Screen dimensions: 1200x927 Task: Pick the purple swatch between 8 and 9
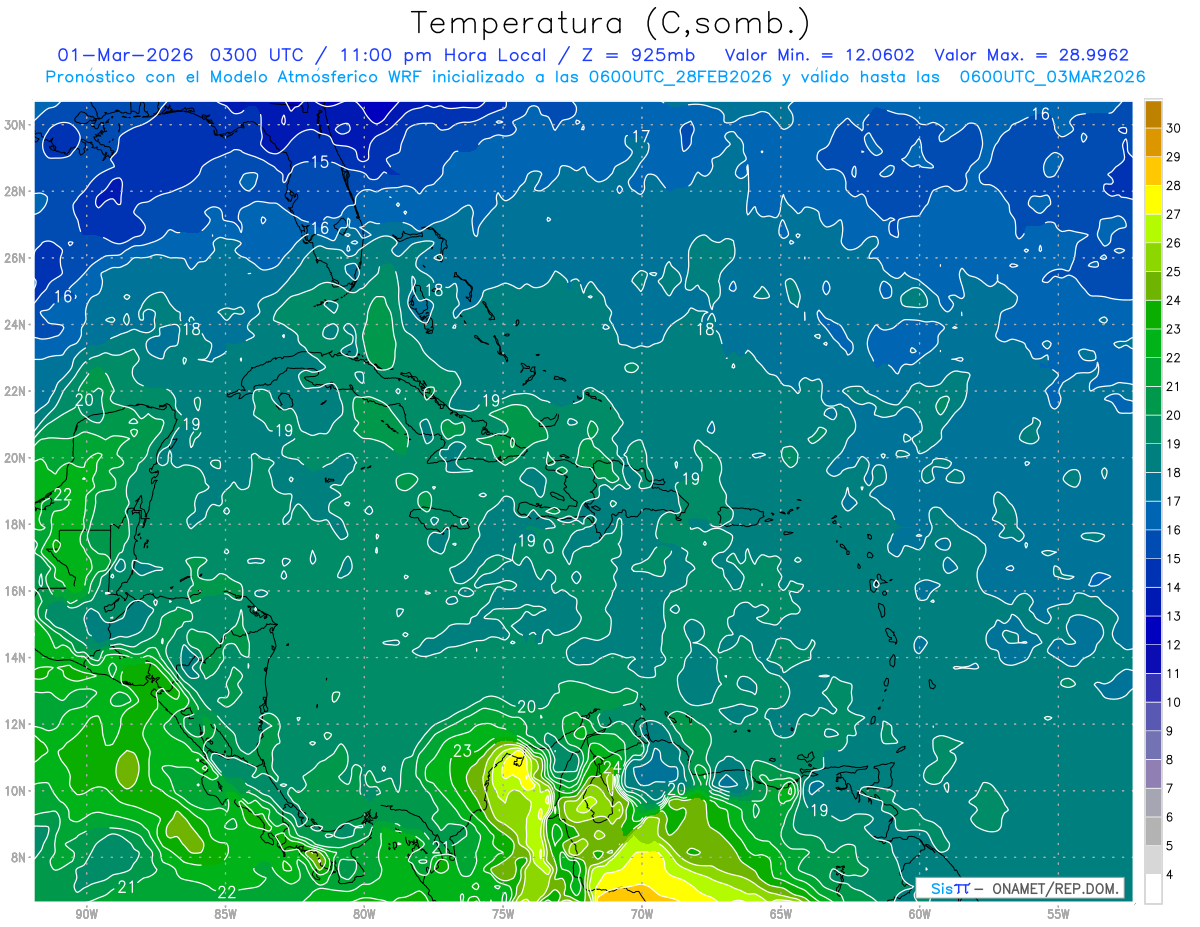1153,745
